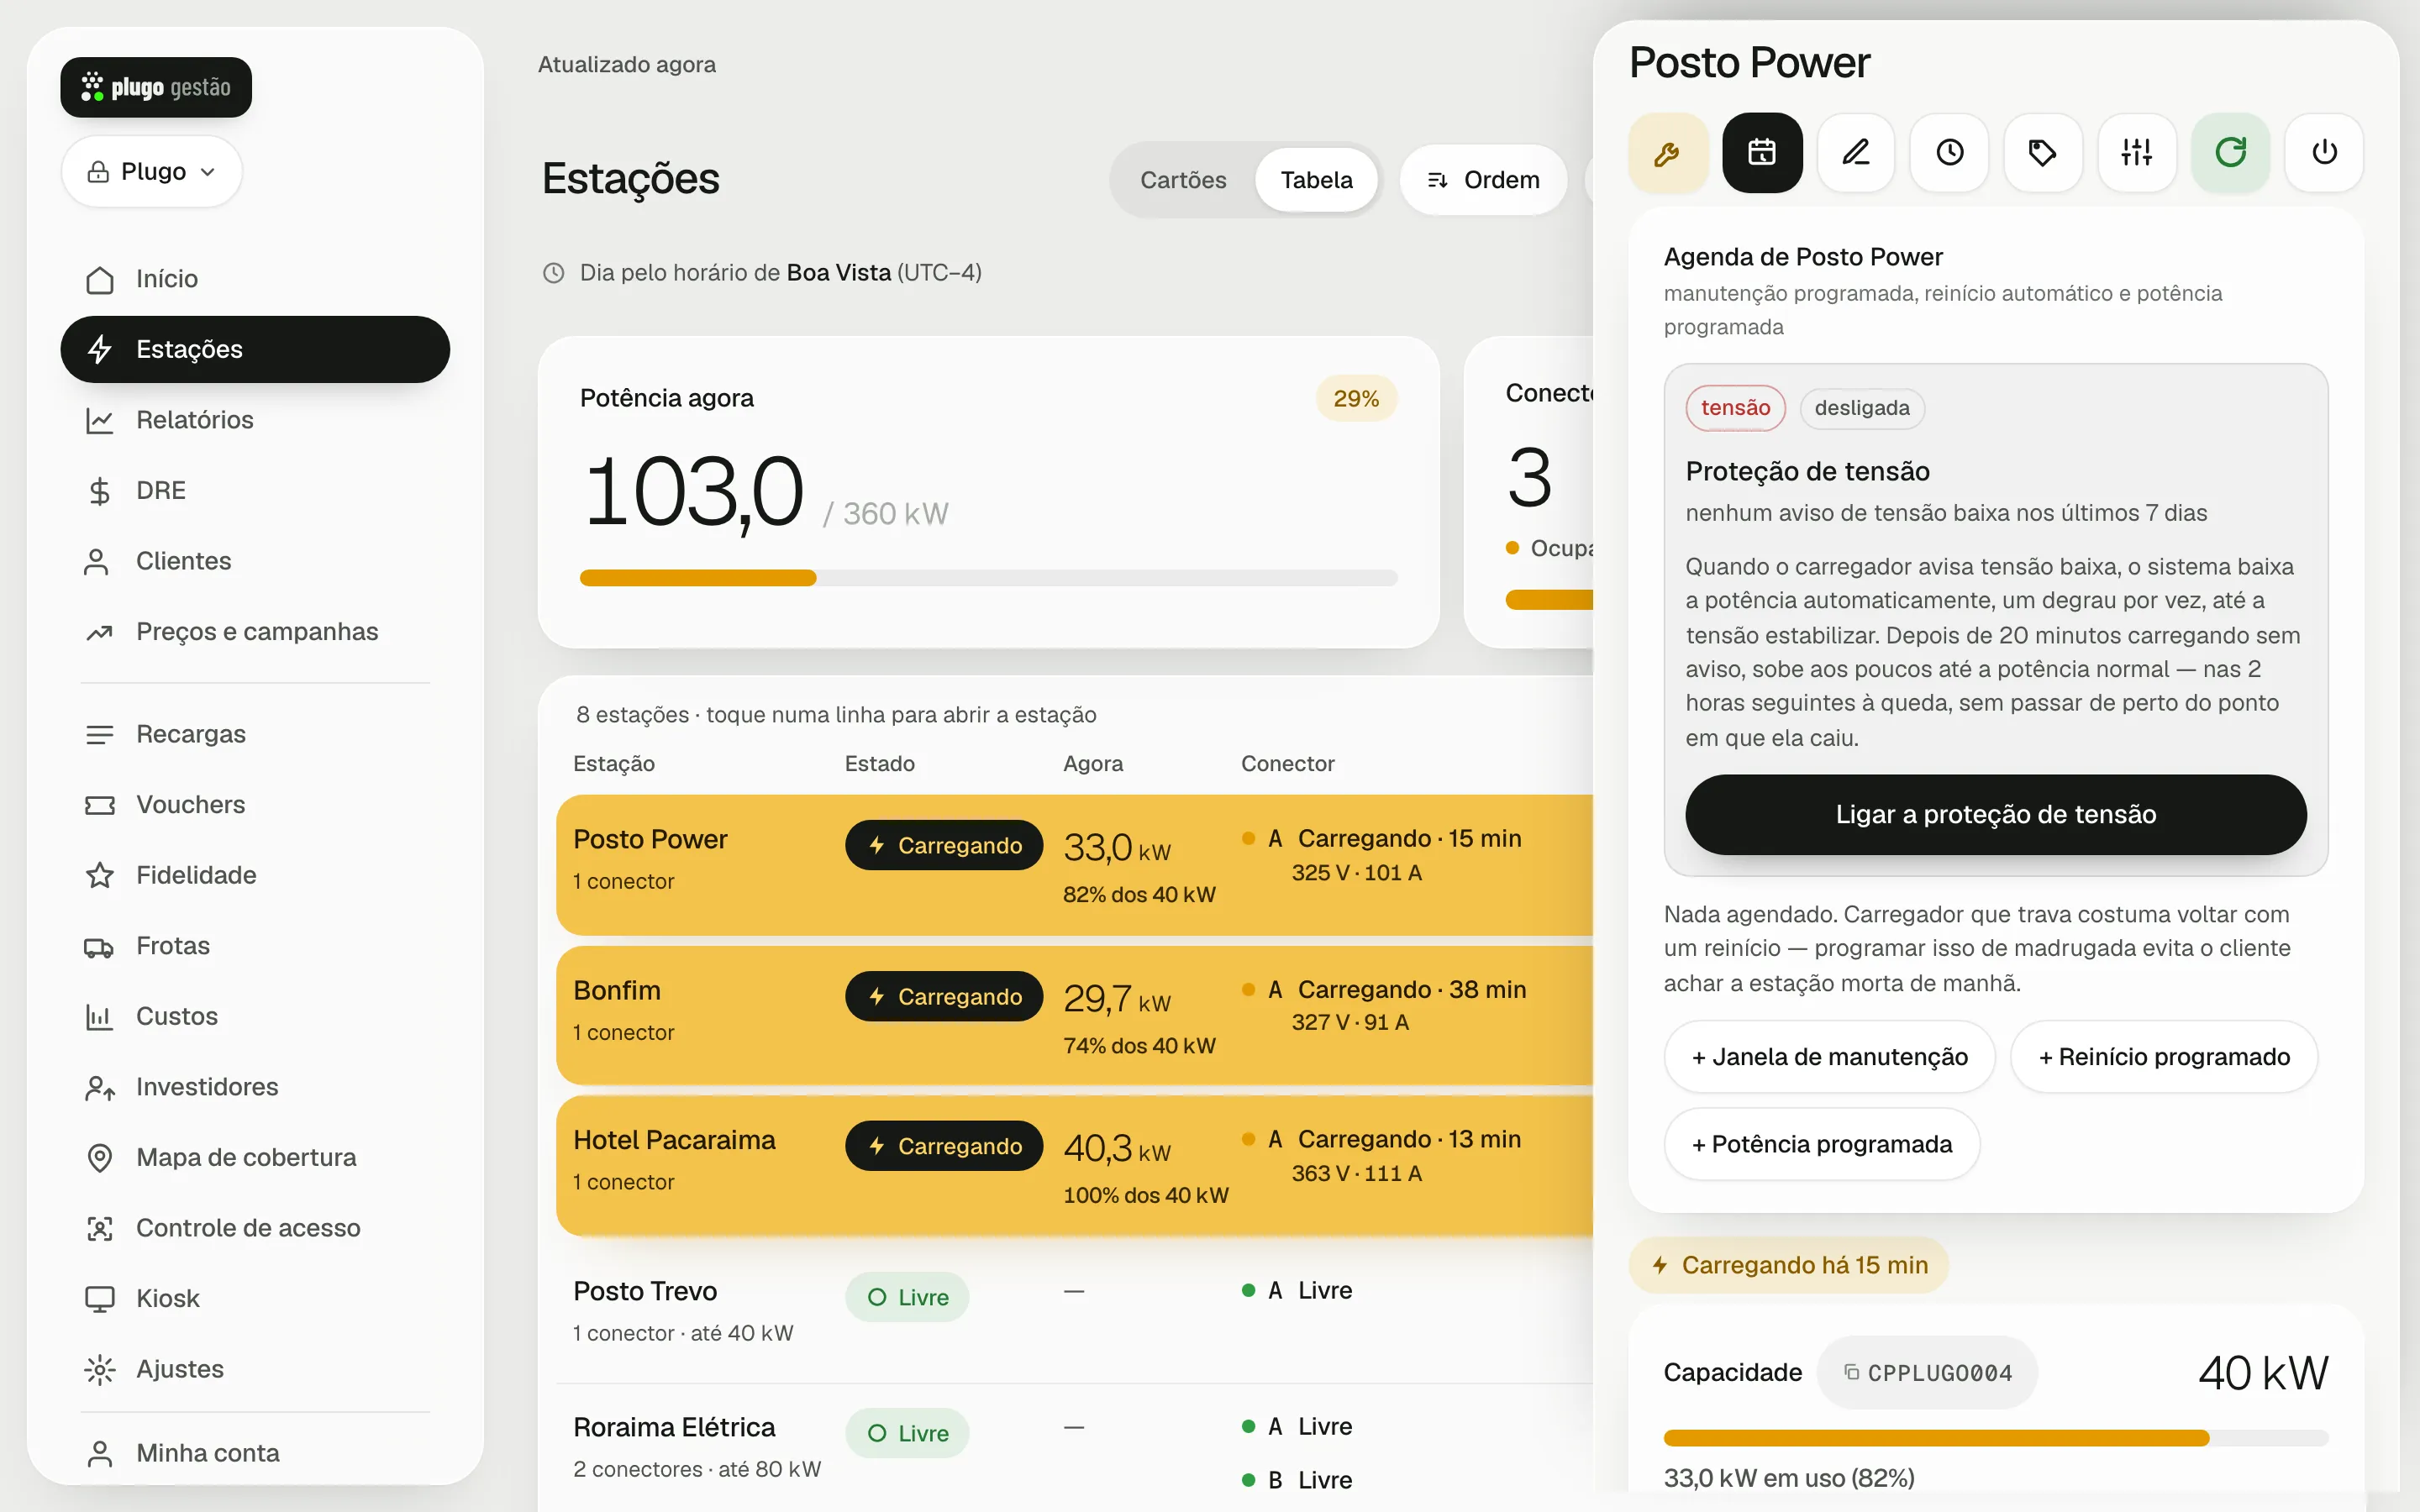Click the pencil edit icon
Image resolution: width=2420 pixels, height=1512 pixels.
1855,153
